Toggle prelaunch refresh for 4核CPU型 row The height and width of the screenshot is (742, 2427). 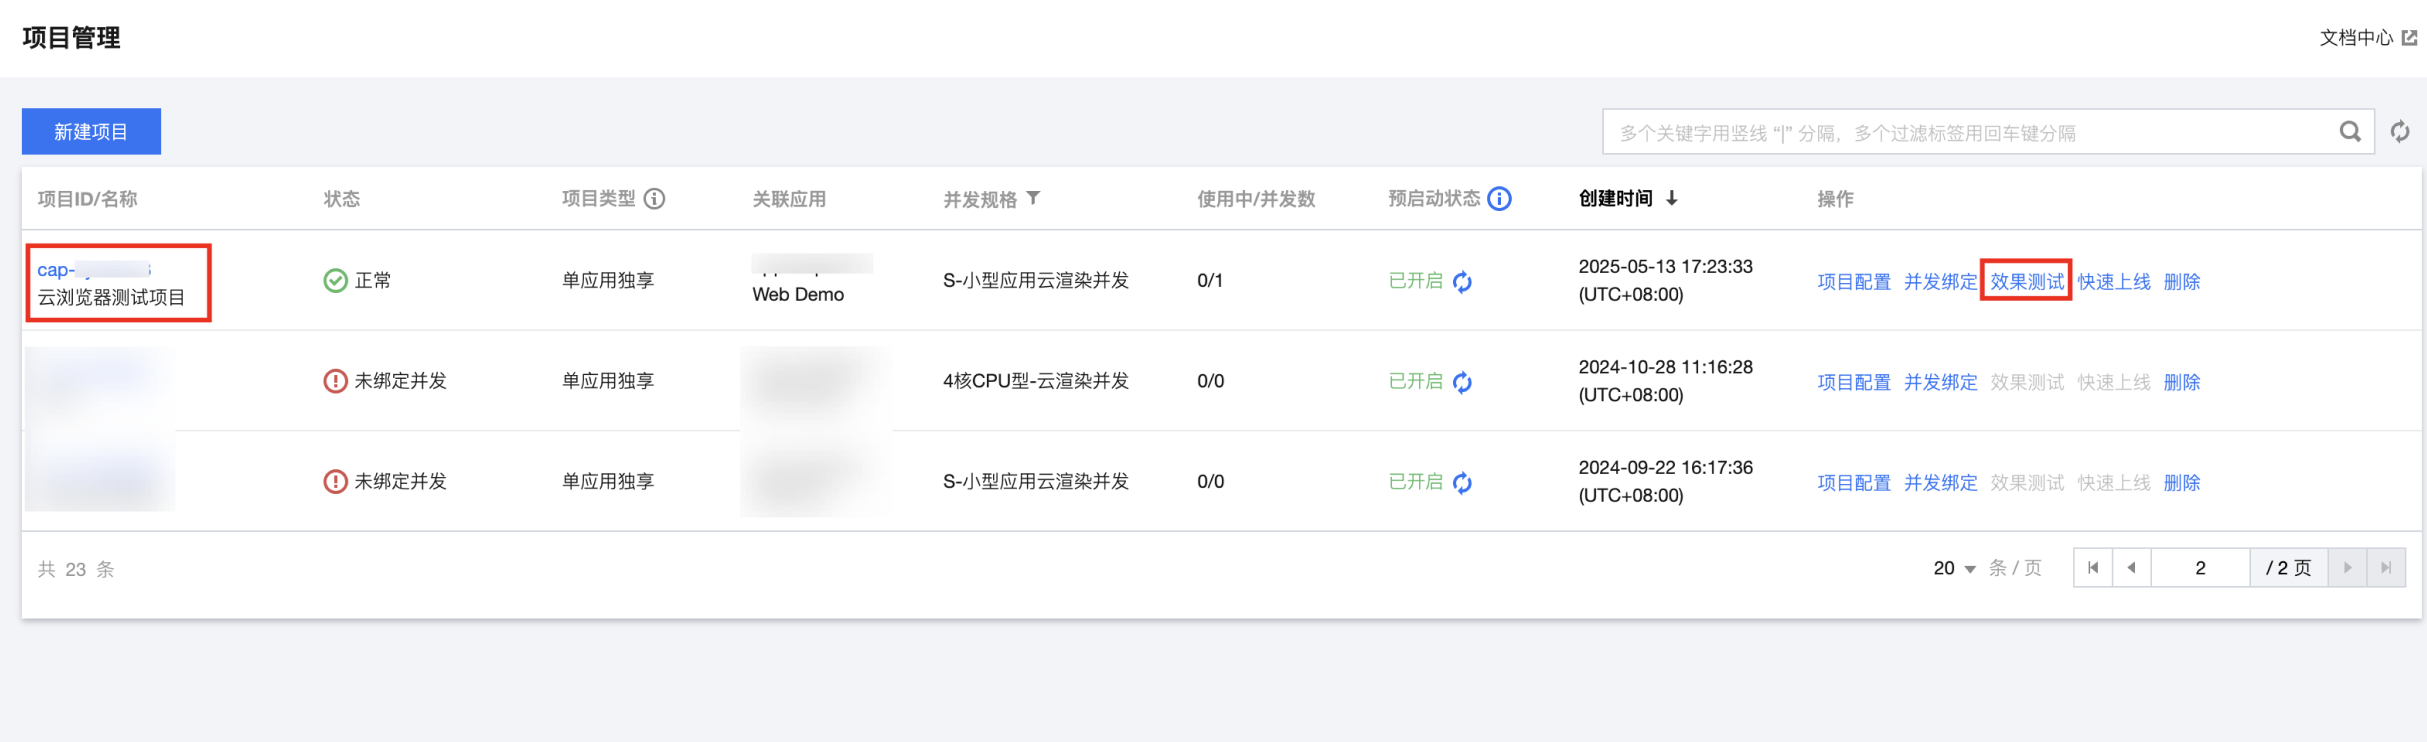(x=1462, y=382)
